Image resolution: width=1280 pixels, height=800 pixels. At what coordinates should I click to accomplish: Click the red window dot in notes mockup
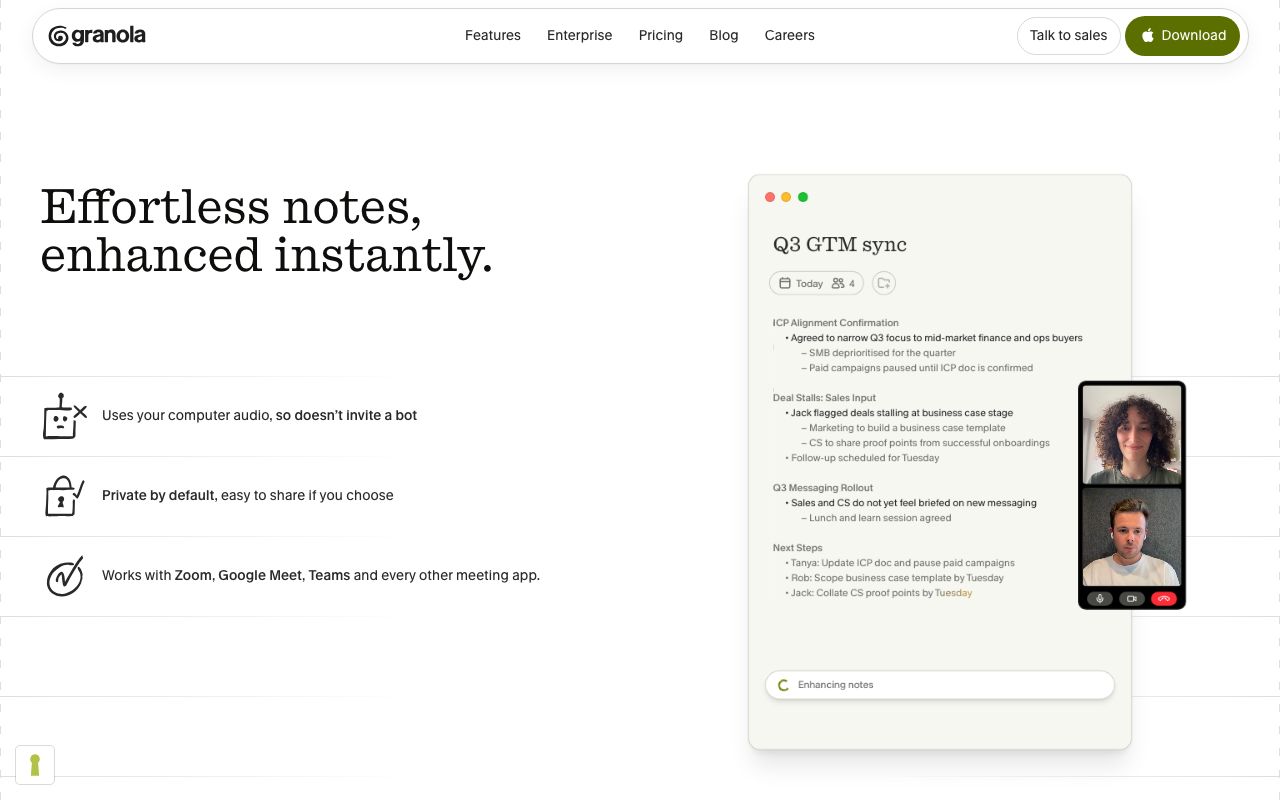pos(770,197)
